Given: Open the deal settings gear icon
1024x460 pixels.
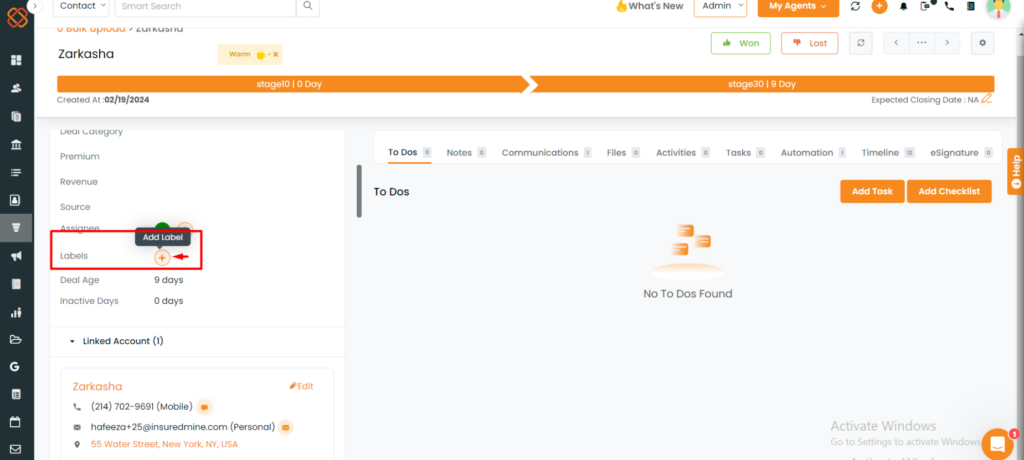Looking at the screenshot, I should click(x=982, y=43).
